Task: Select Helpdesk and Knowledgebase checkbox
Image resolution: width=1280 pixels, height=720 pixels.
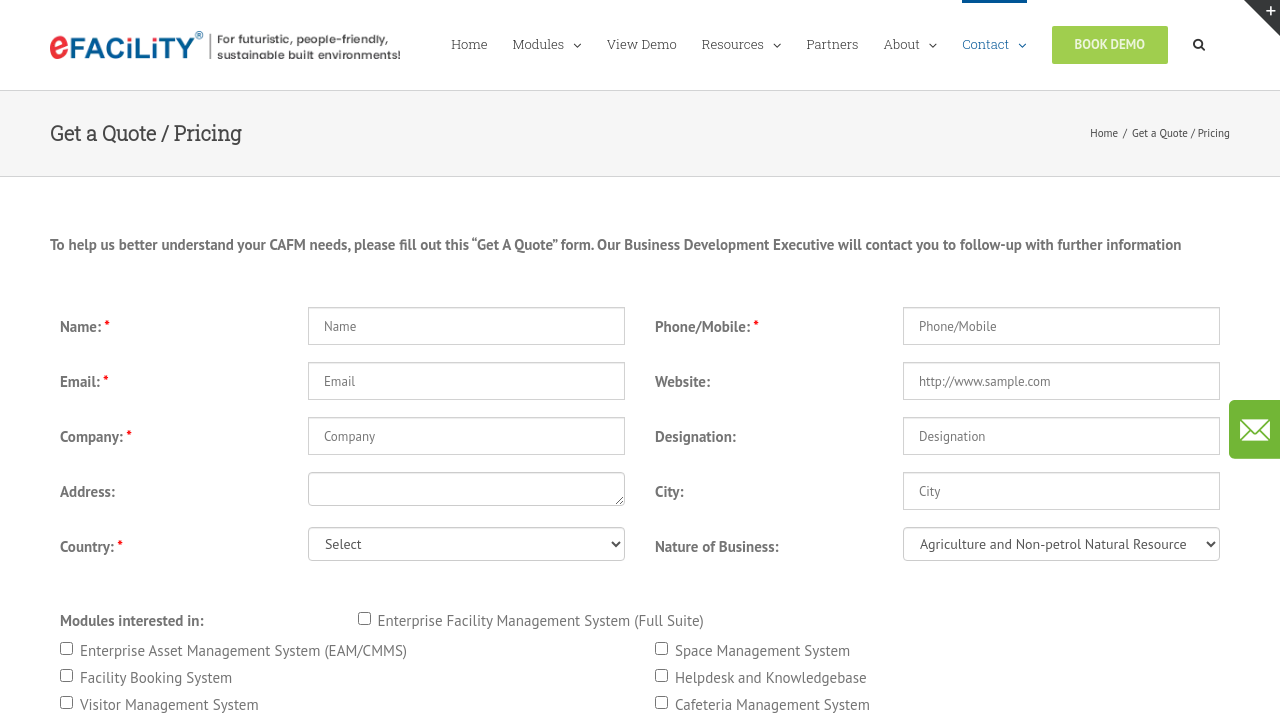Action: tap(661, 676)
